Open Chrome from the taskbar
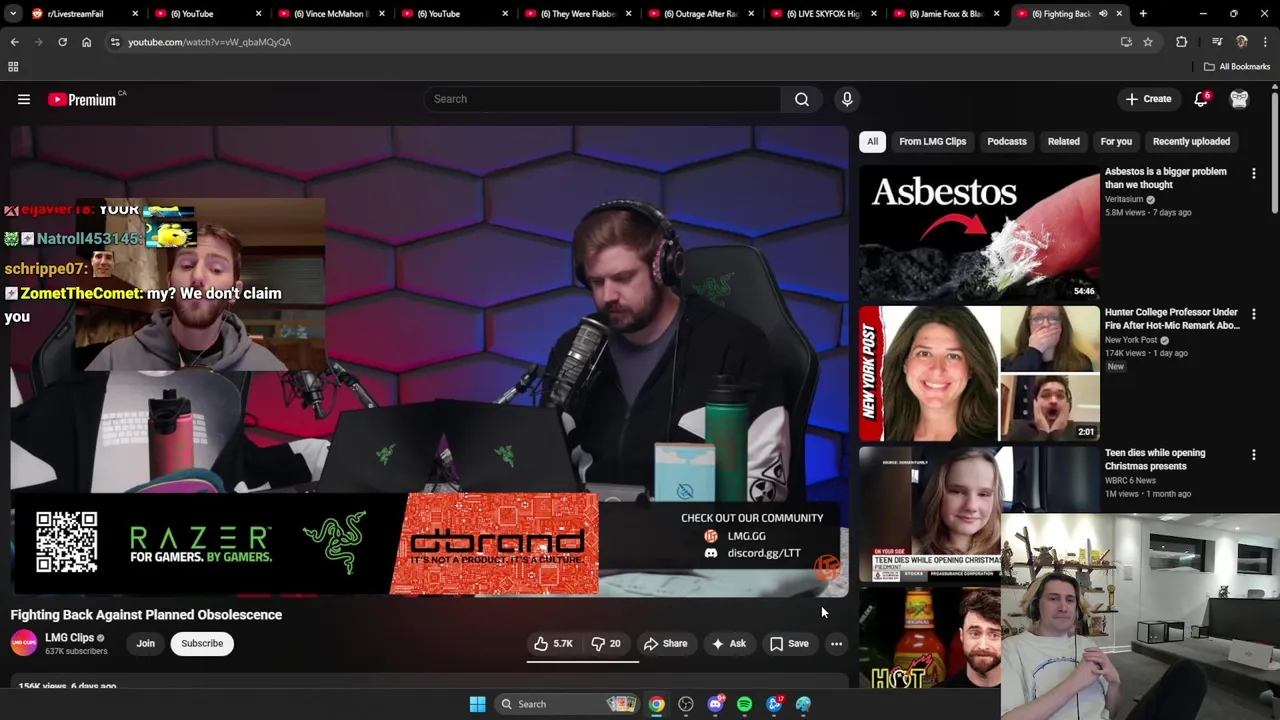The height and width of the screenshot is (720, 1280). (x=656, y=704)
